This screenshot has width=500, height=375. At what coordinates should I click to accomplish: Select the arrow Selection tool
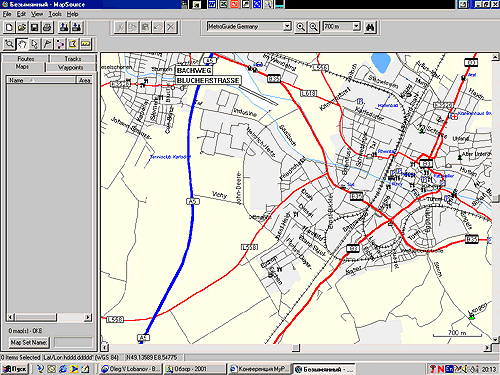[35, 44]
